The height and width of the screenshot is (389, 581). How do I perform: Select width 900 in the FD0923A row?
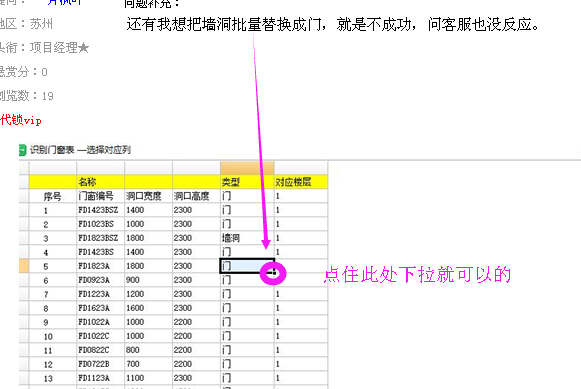[148, 280]
